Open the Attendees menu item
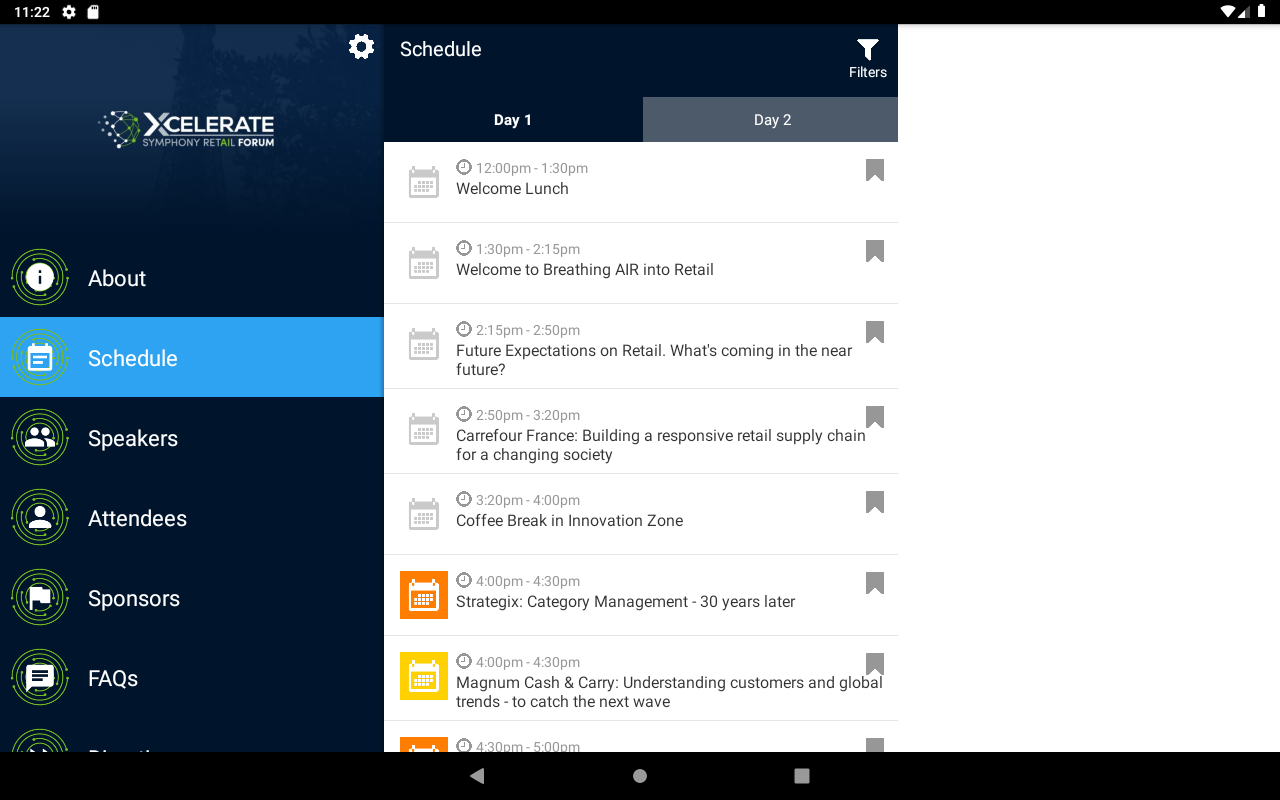The height and width of the screenshot is (800, 1280). click(x=192, y=518)
